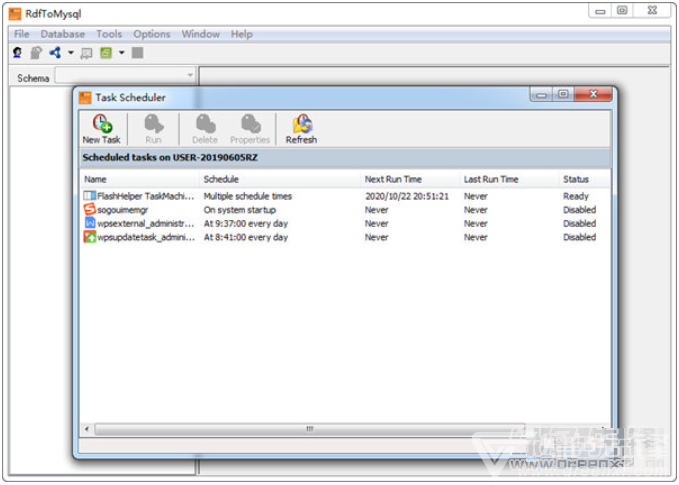Viewport: 679px width, 485px height.
Task: Click the first main toolbar icon
Action: [17, 53]
